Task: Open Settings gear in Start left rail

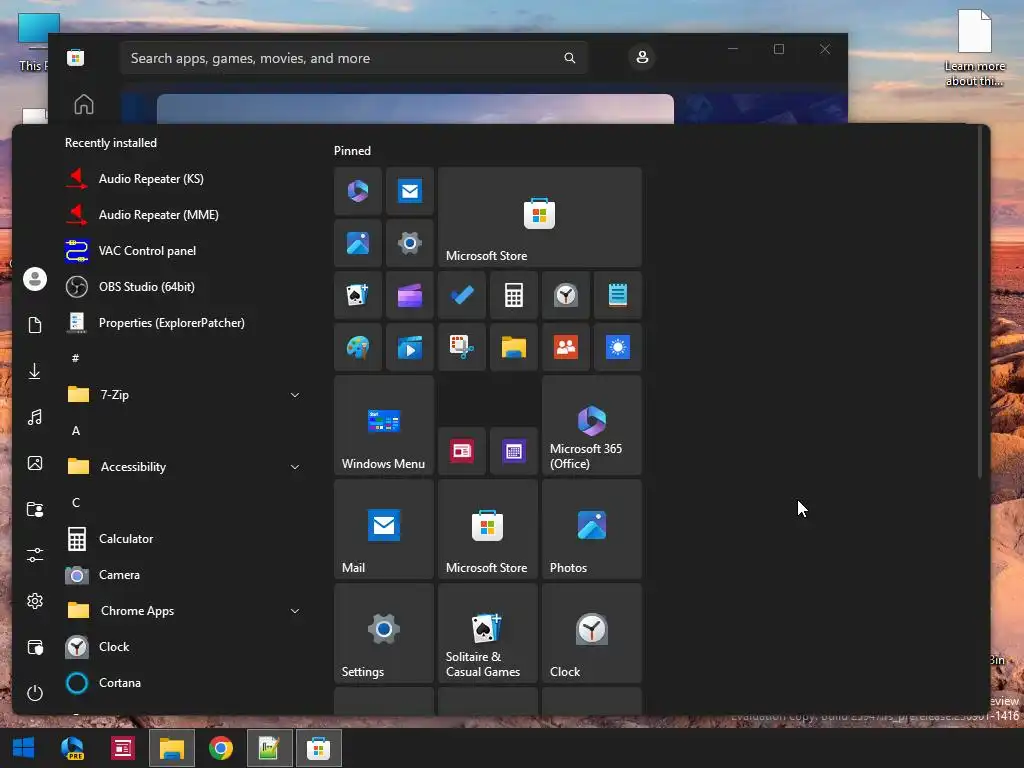Action: point(35,601)
